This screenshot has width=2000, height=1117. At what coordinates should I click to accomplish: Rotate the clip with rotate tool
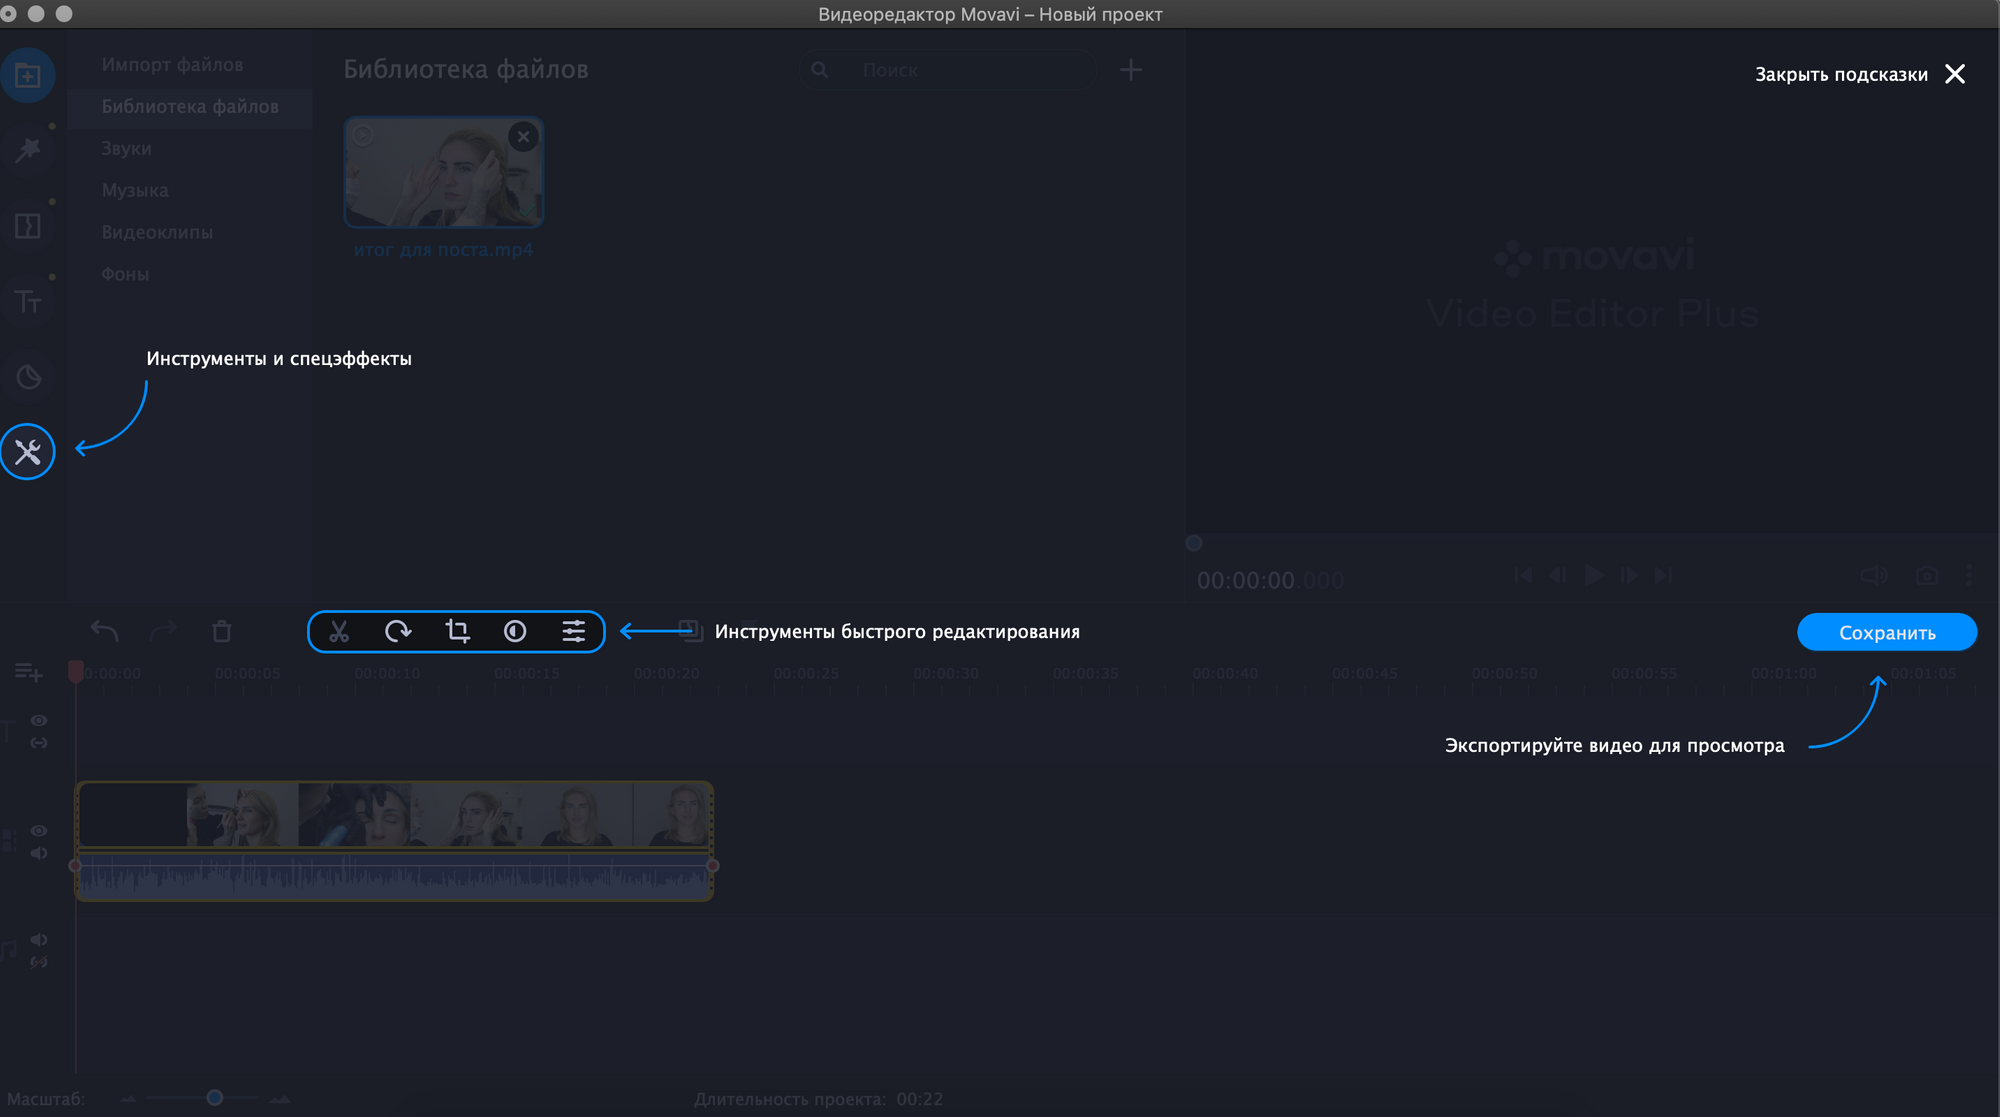398,631
